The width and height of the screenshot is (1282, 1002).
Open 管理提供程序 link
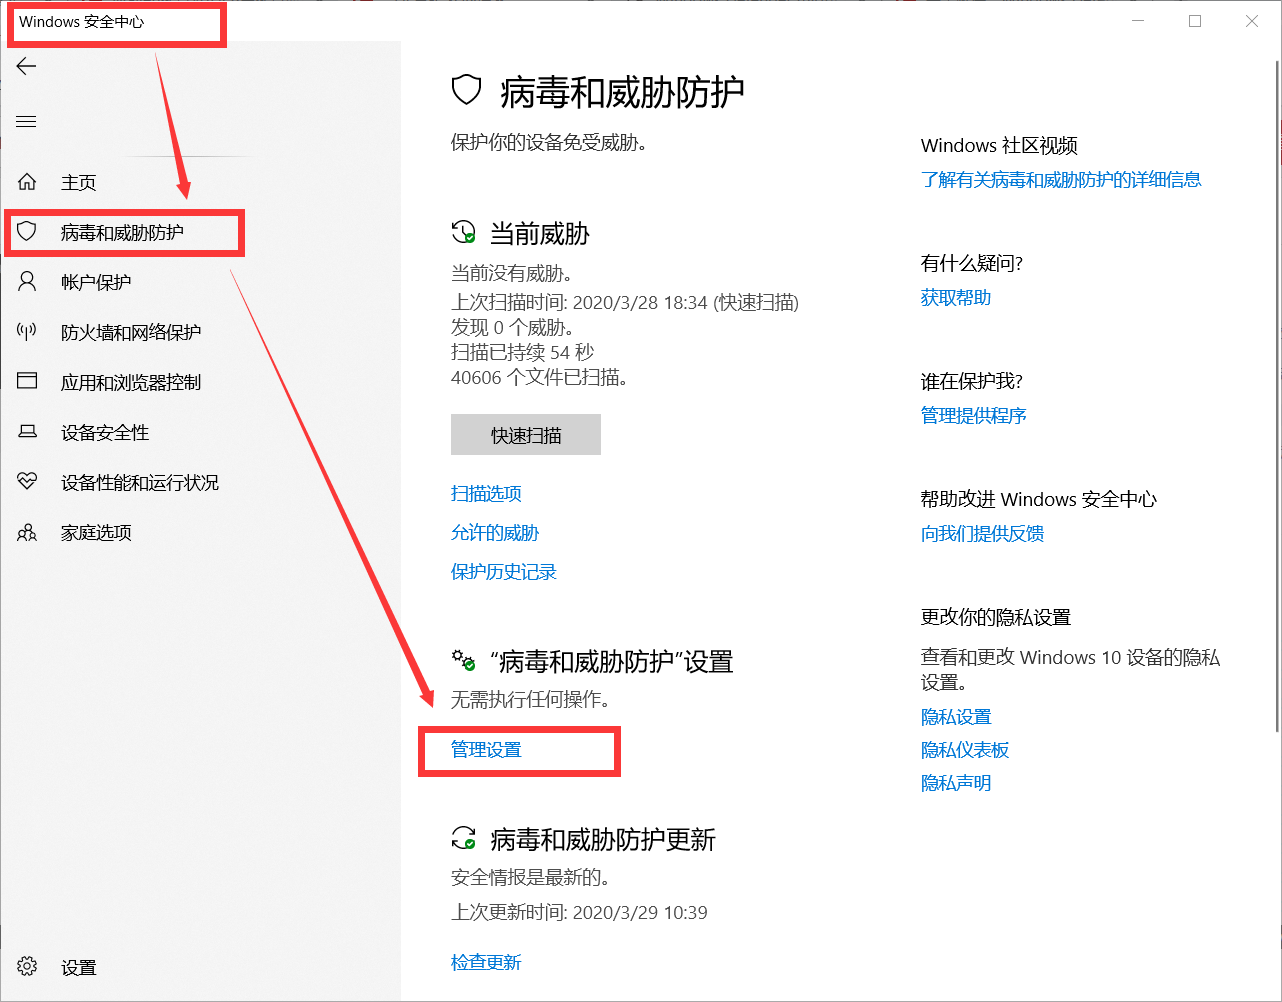pyautogui.click(x=974, y=415)
